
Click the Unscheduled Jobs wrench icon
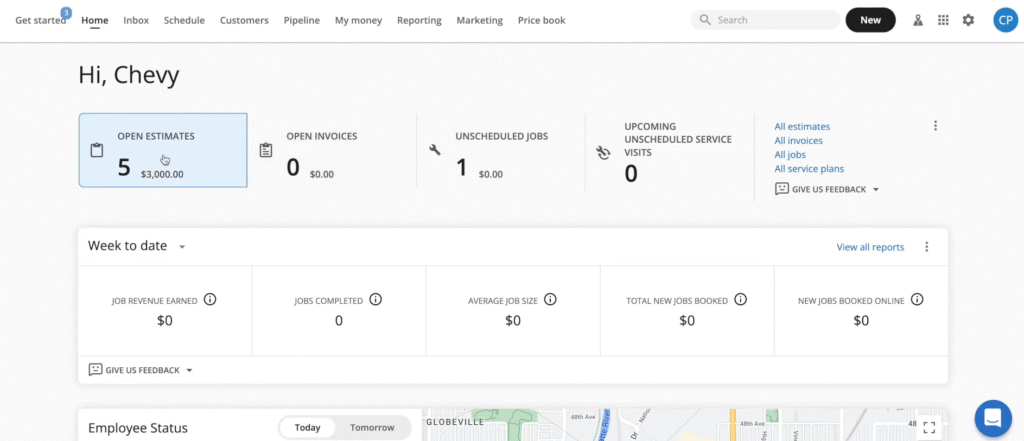tap(434, 150)
